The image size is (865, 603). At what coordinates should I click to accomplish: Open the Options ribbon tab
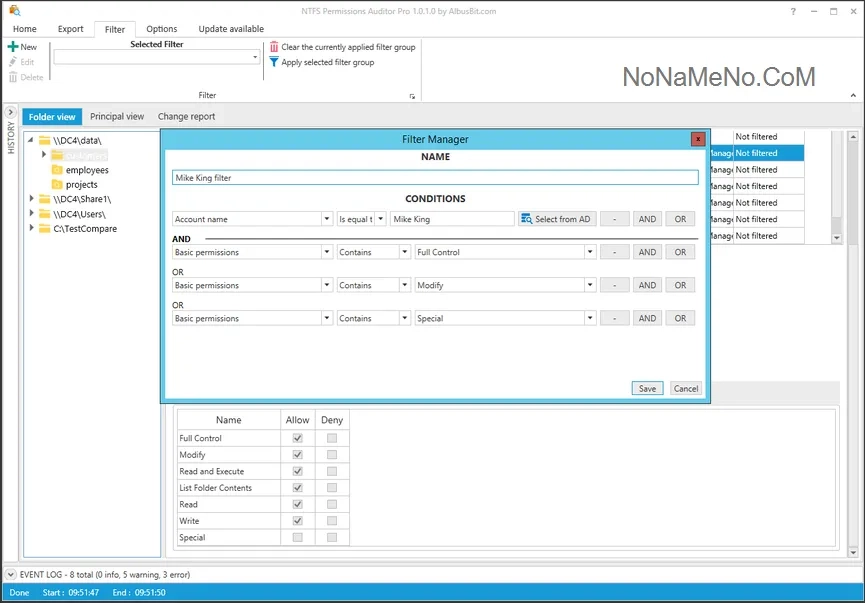[x=161, y=29]
